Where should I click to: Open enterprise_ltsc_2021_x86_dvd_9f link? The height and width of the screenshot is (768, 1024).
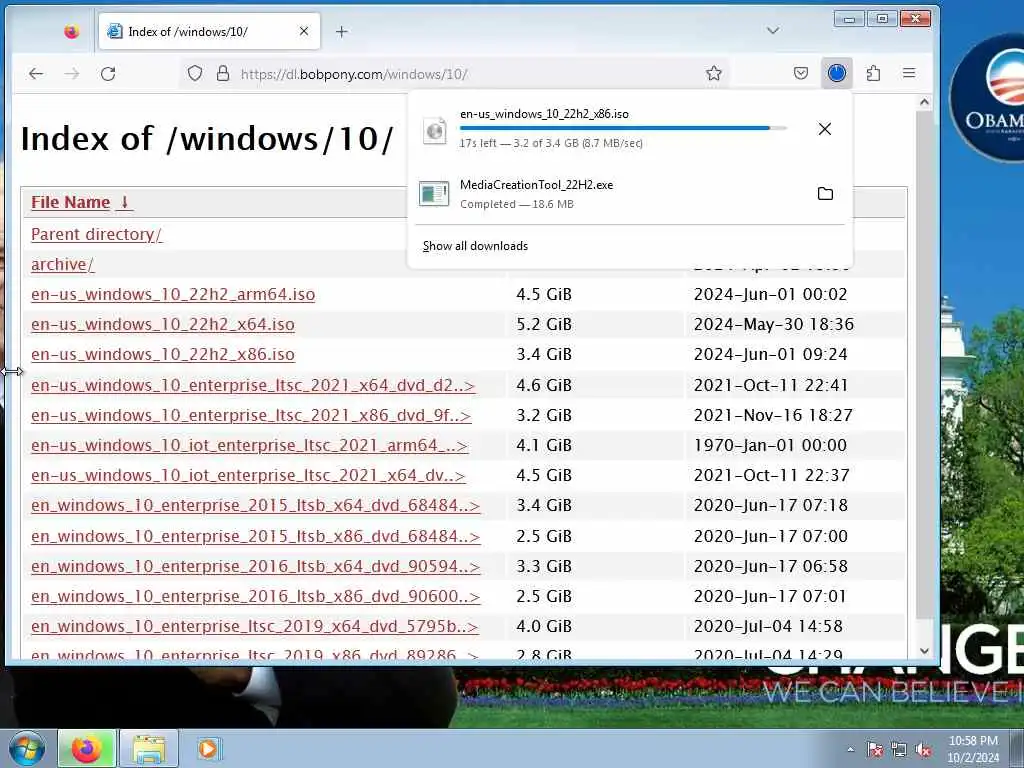(x=251, y=415)
